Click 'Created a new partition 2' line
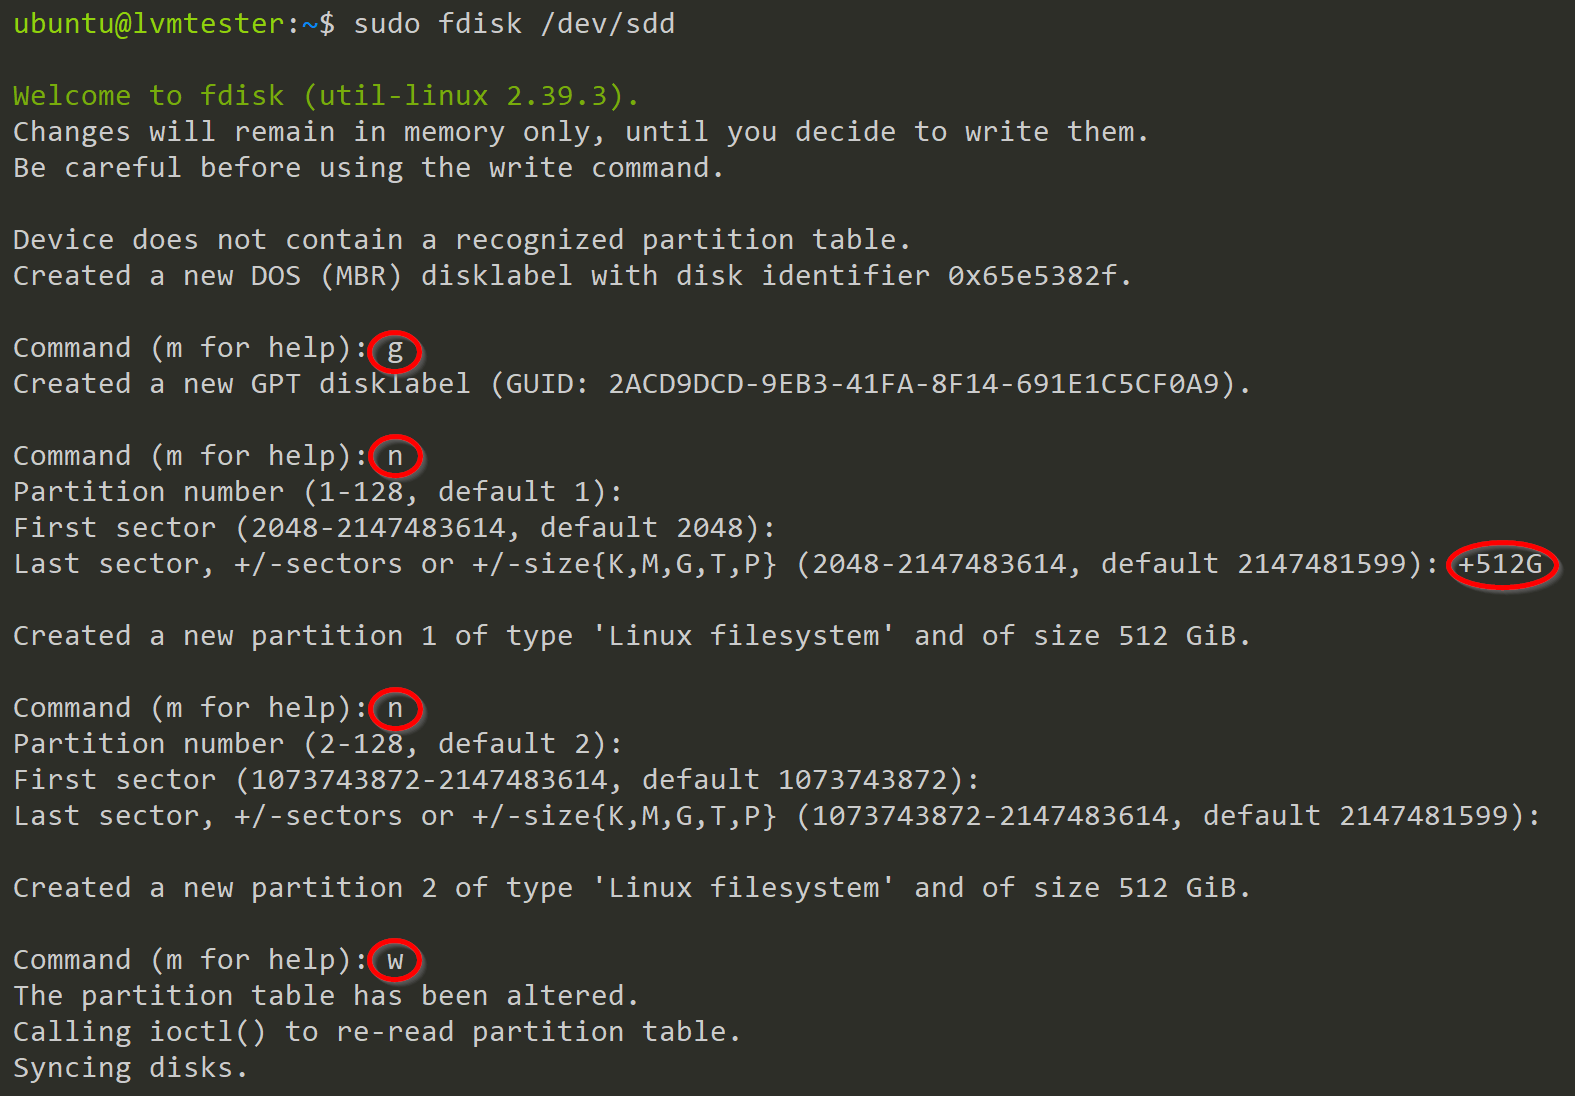Screen dimensions: 1575x1096 pyautogui.click(x=632, y=888)
